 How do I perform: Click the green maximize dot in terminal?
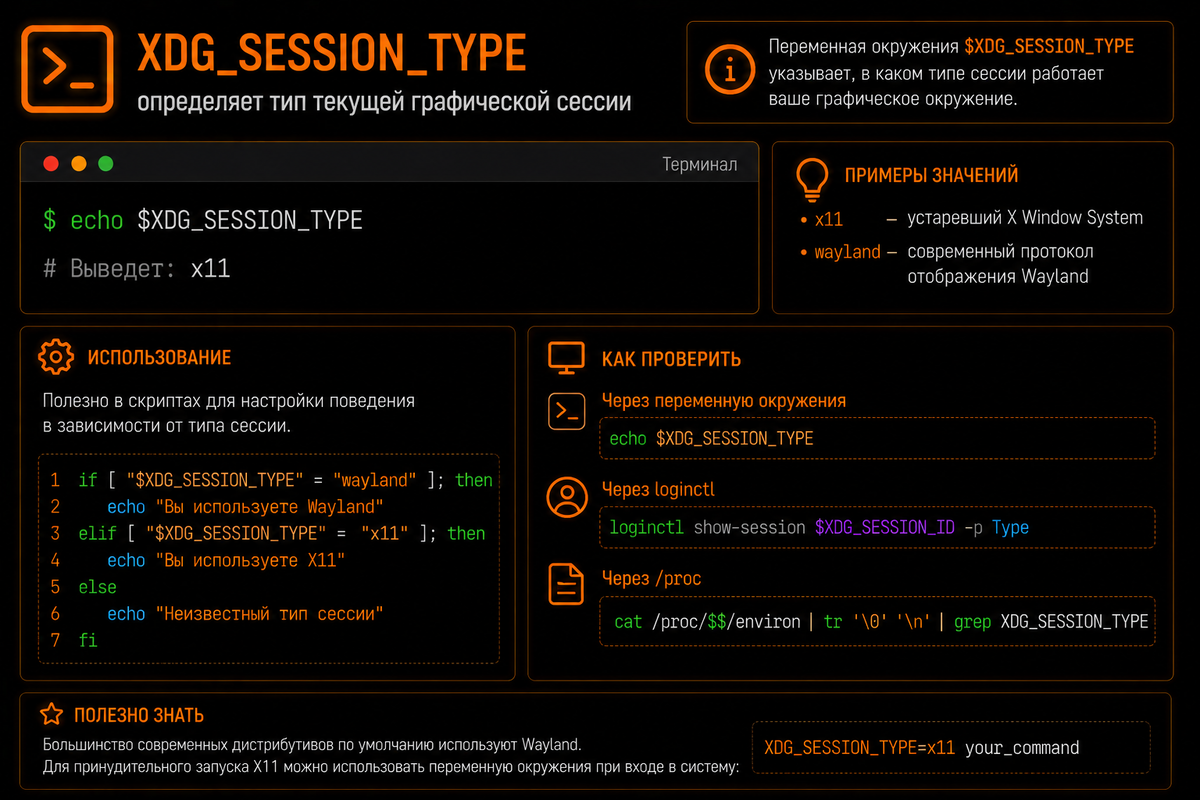tap(106, 163)
